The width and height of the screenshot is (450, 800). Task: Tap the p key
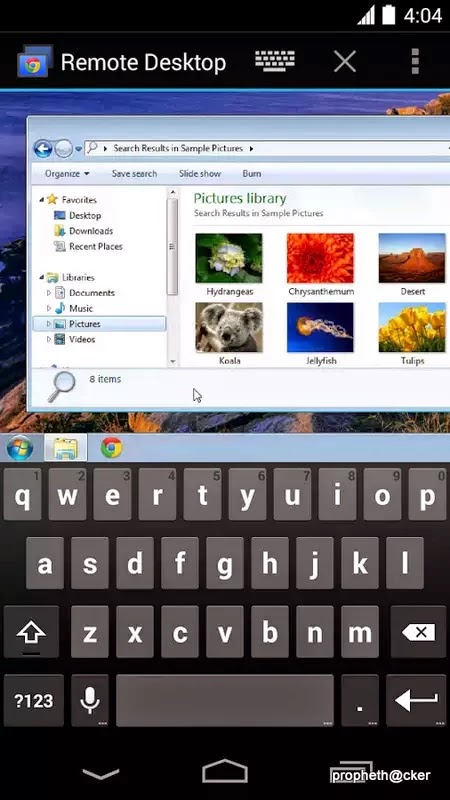pyautogui.click(x=427, y=495)
